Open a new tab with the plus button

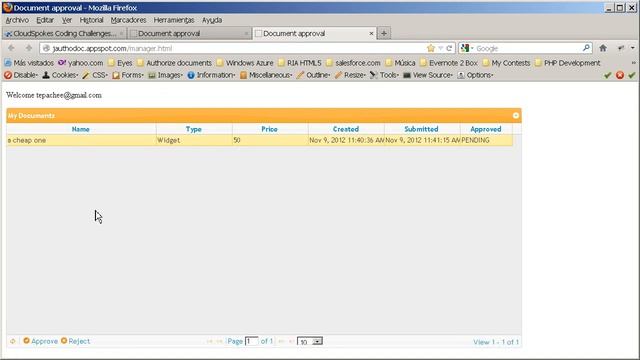click(384, 33)
